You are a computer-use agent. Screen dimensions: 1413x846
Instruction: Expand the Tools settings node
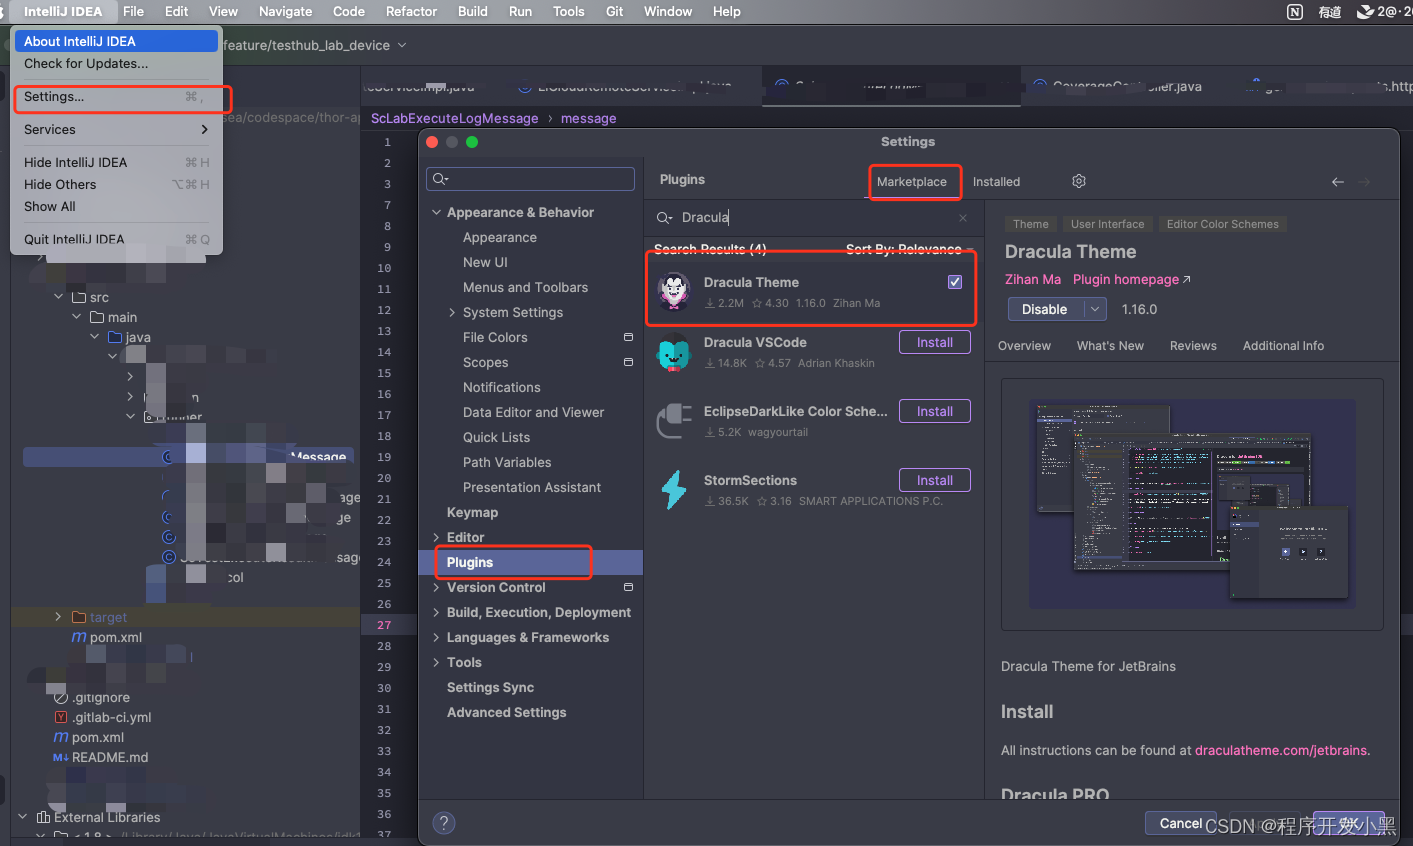coord(436,662)
